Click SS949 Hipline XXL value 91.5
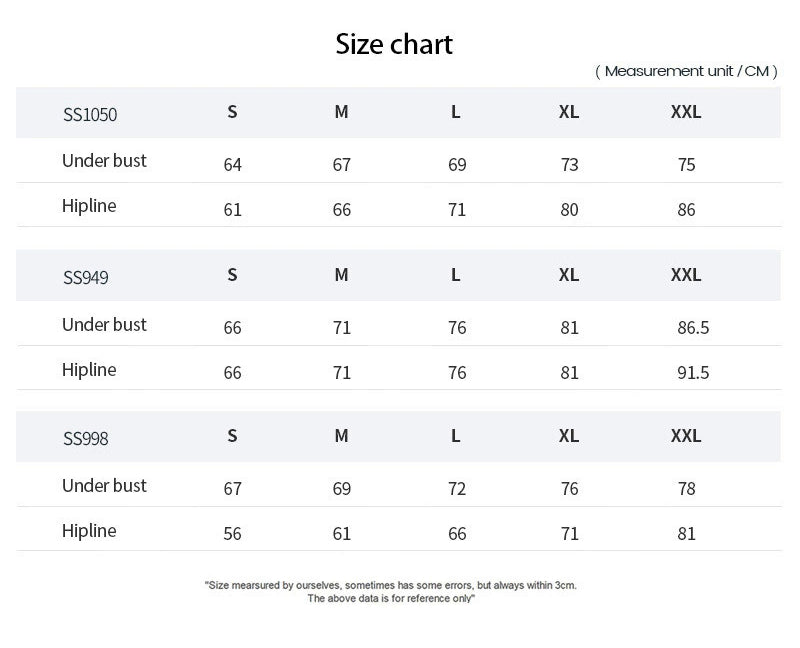800x648 pixels. point(693,373)
